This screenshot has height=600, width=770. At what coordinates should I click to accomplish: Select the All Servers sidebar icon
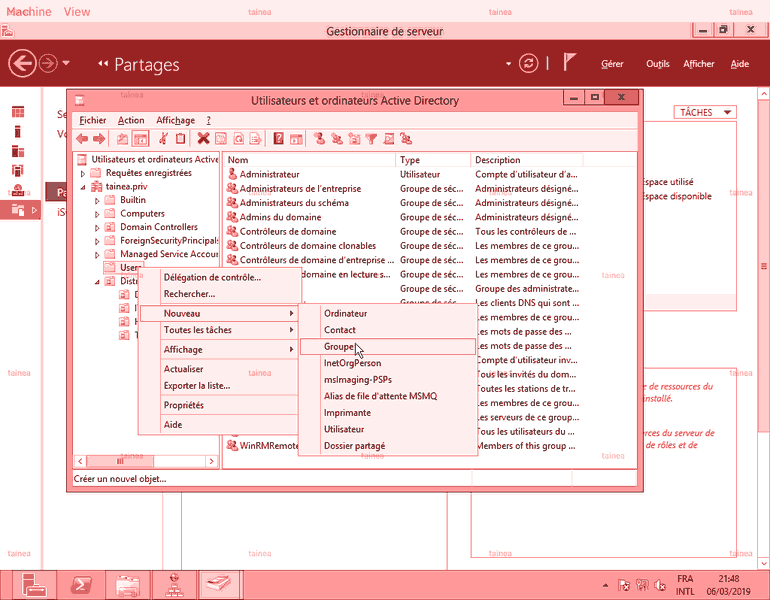click(x=18, y=151)
